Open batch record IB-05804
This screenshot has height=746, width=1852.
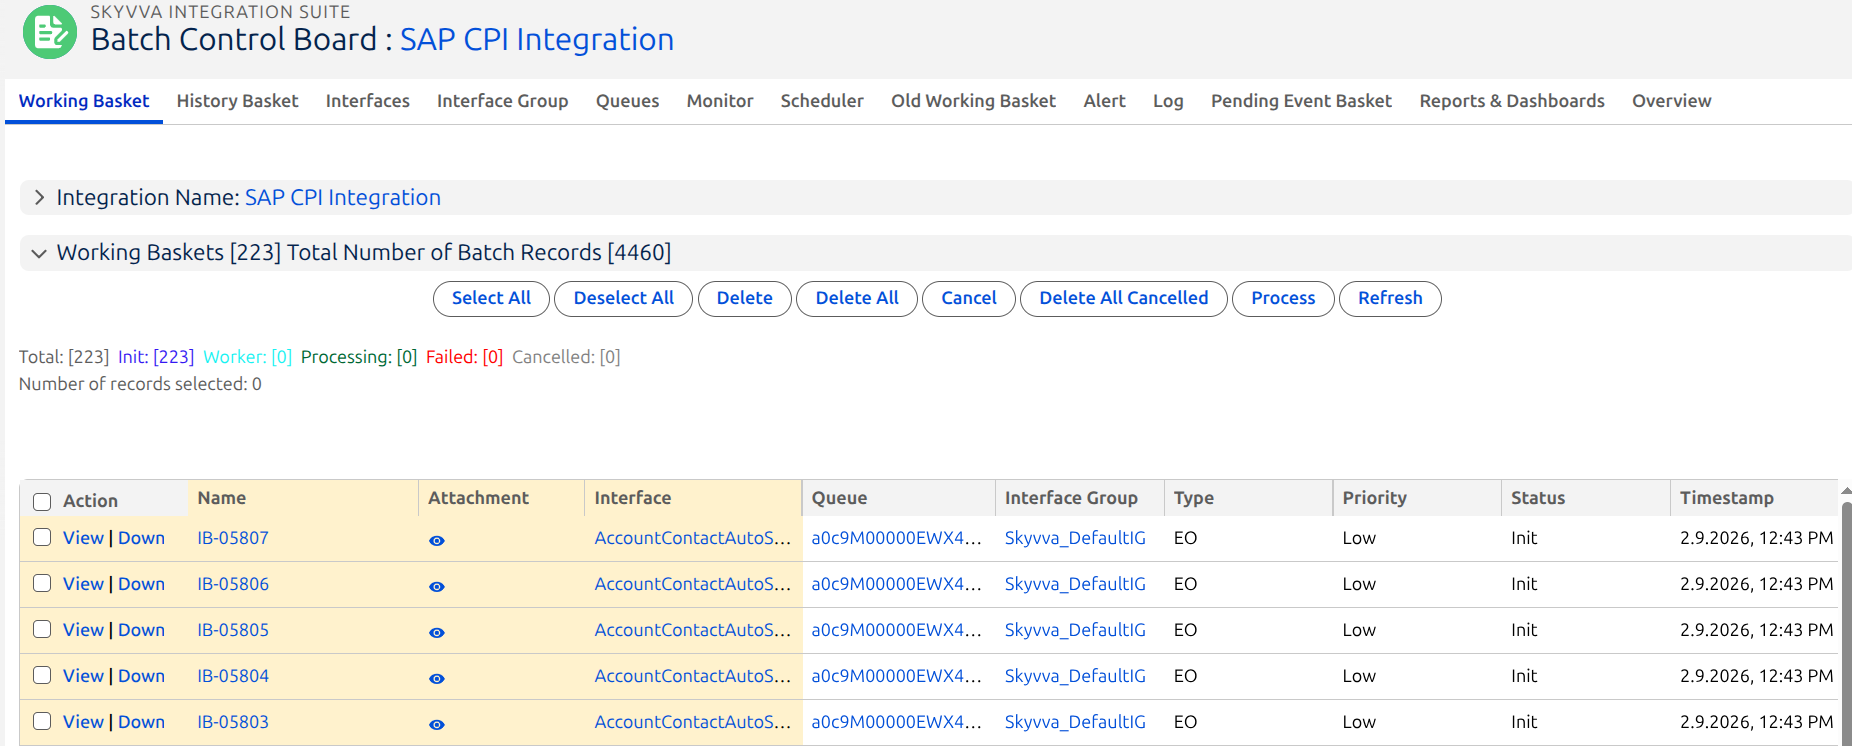tap(233, 675)
